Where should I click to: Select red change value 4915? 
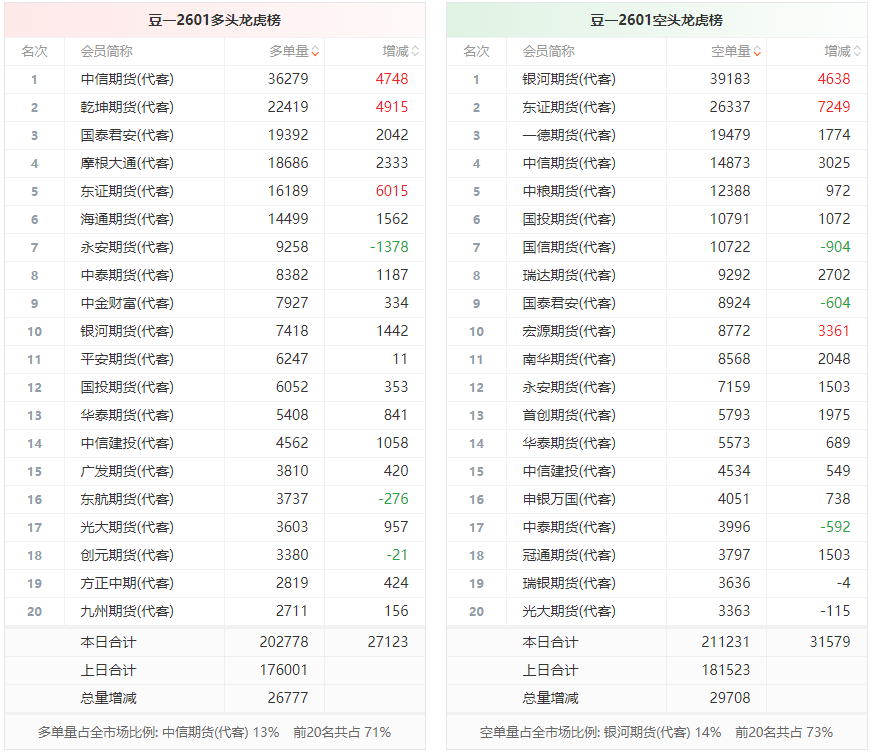392,107
